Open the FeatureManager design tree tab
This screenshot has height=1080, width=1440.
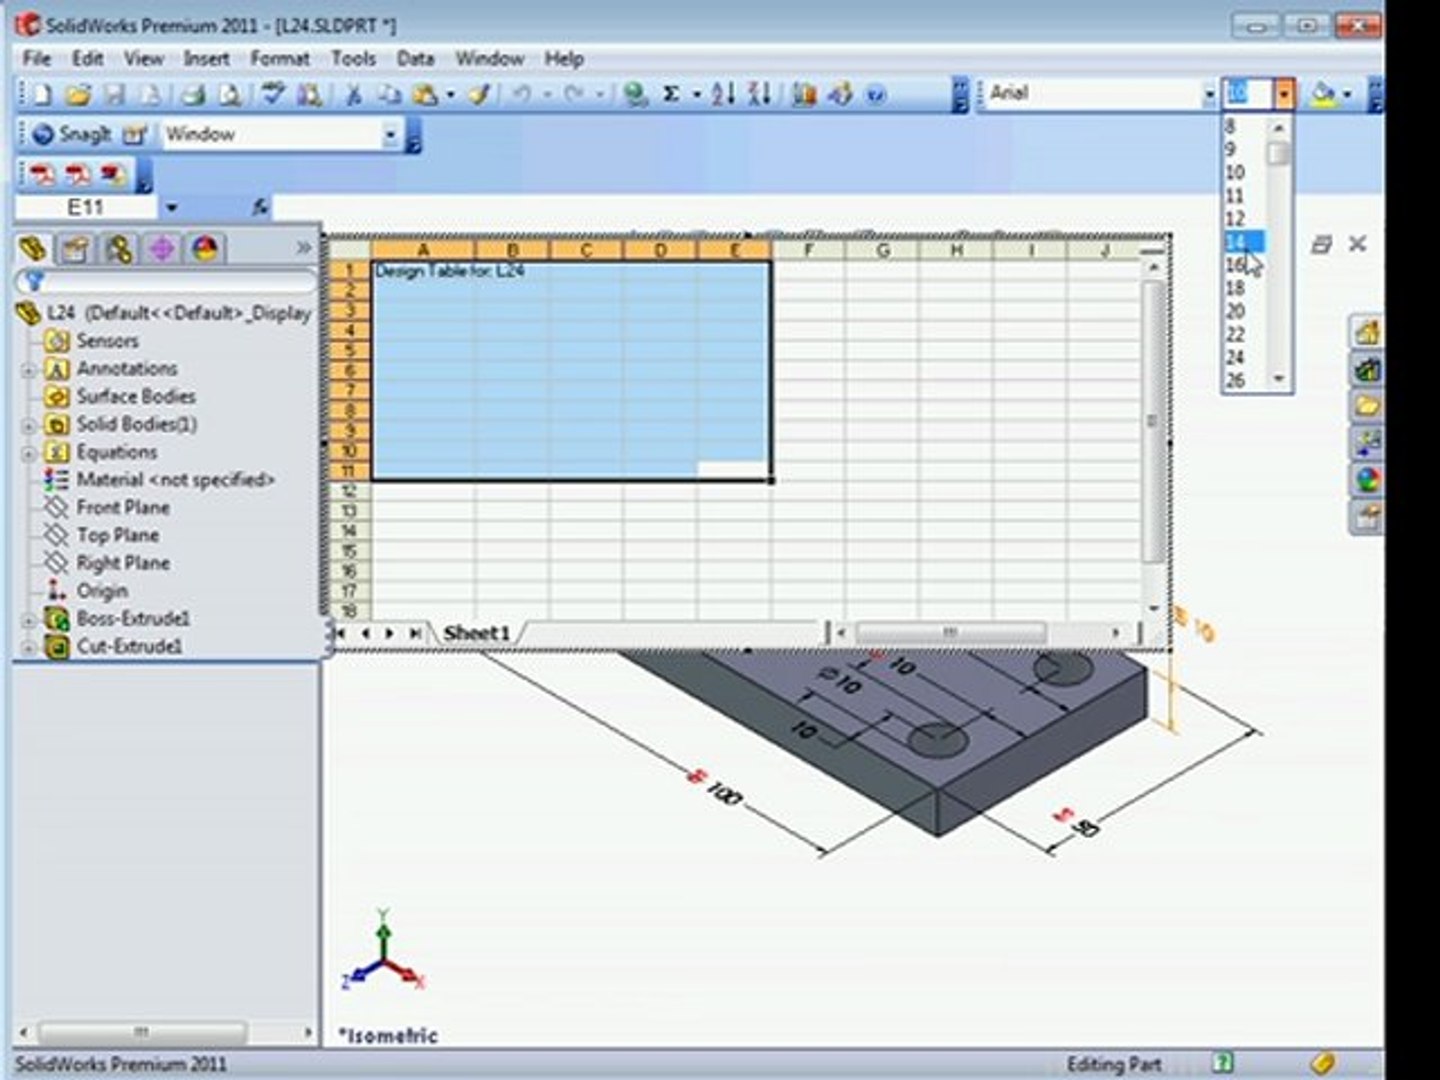tap(34, 248)
